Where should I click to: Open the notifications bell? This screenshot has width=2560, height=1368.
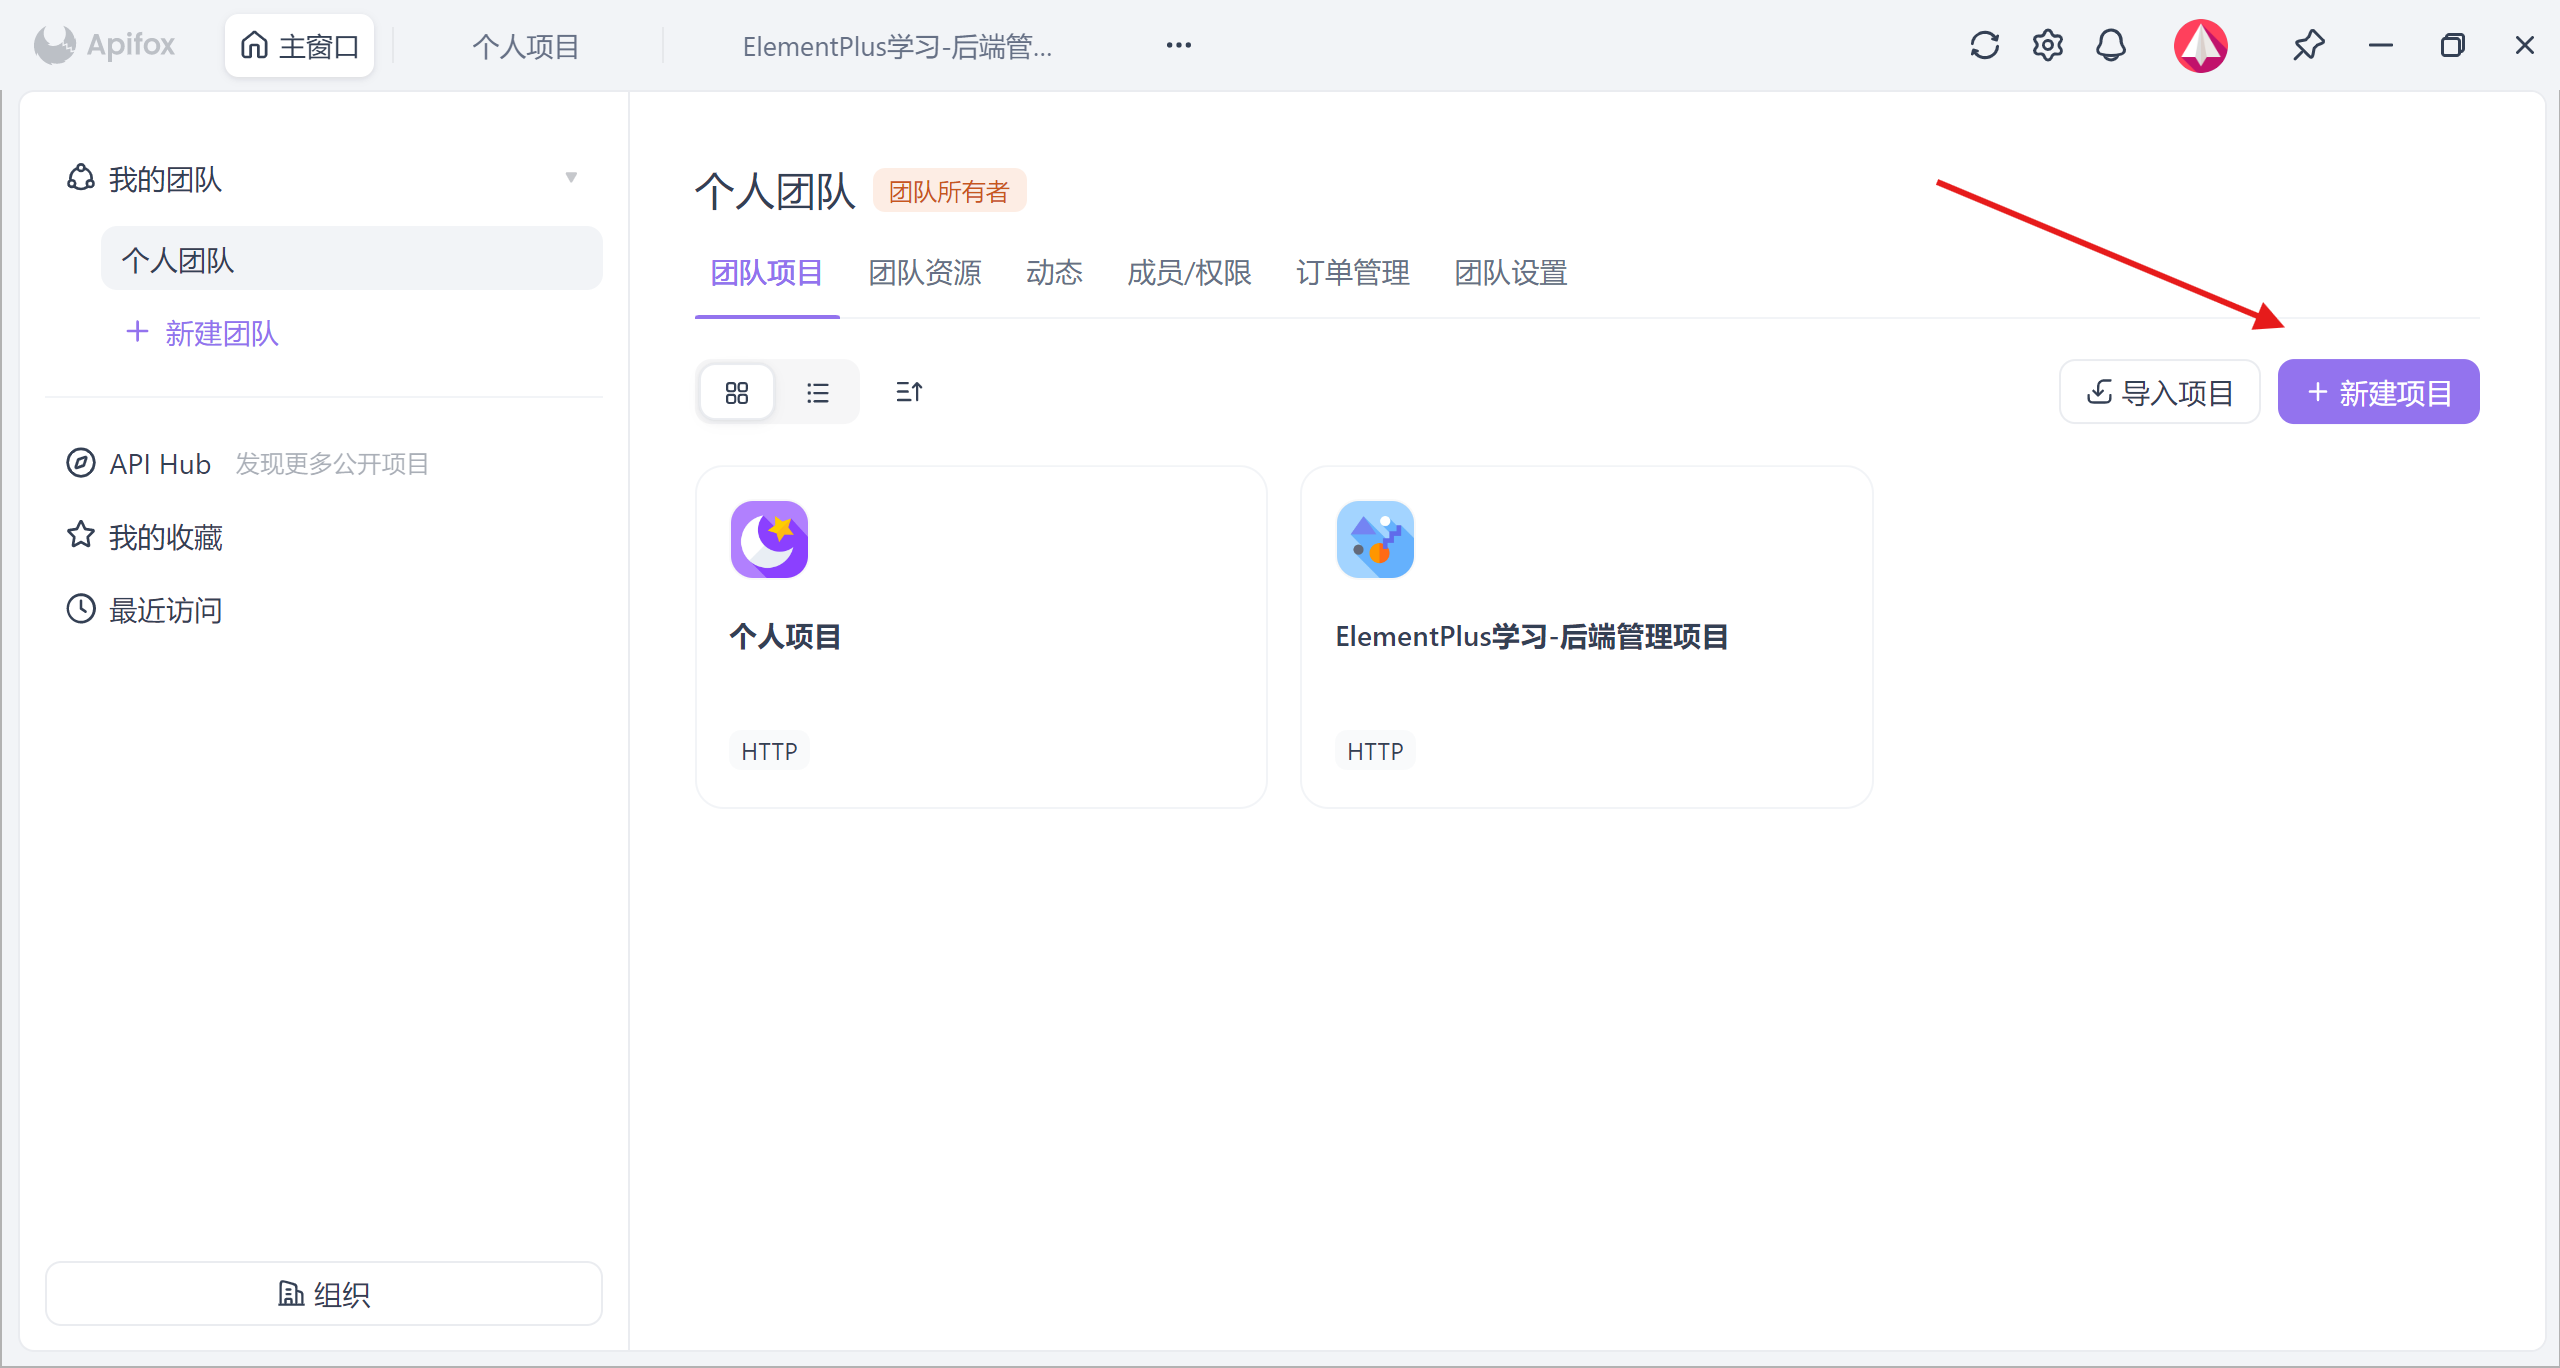2110,46
